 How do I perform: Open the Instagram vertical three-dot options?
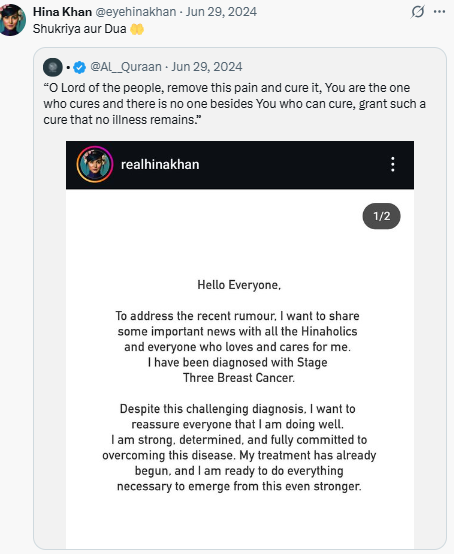pyautogui.click(x=393, y=164)
